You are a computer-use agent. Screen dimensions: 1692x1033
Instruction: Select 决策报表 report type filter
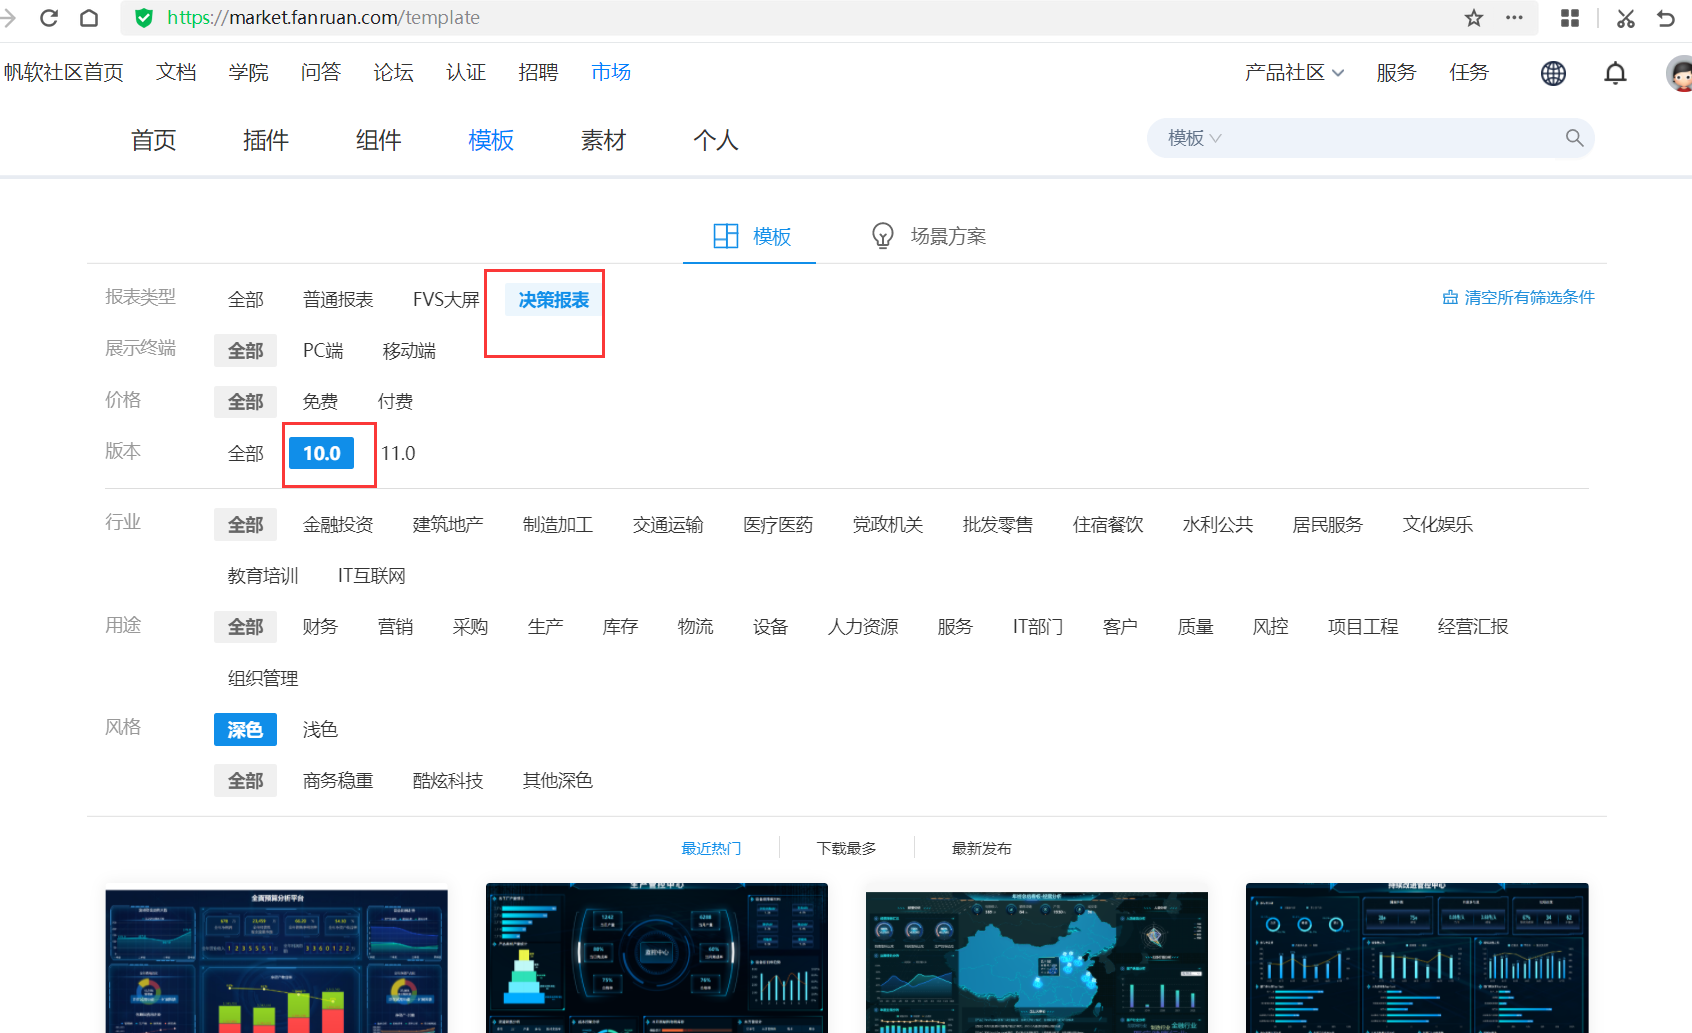click(x=554, y=300)
